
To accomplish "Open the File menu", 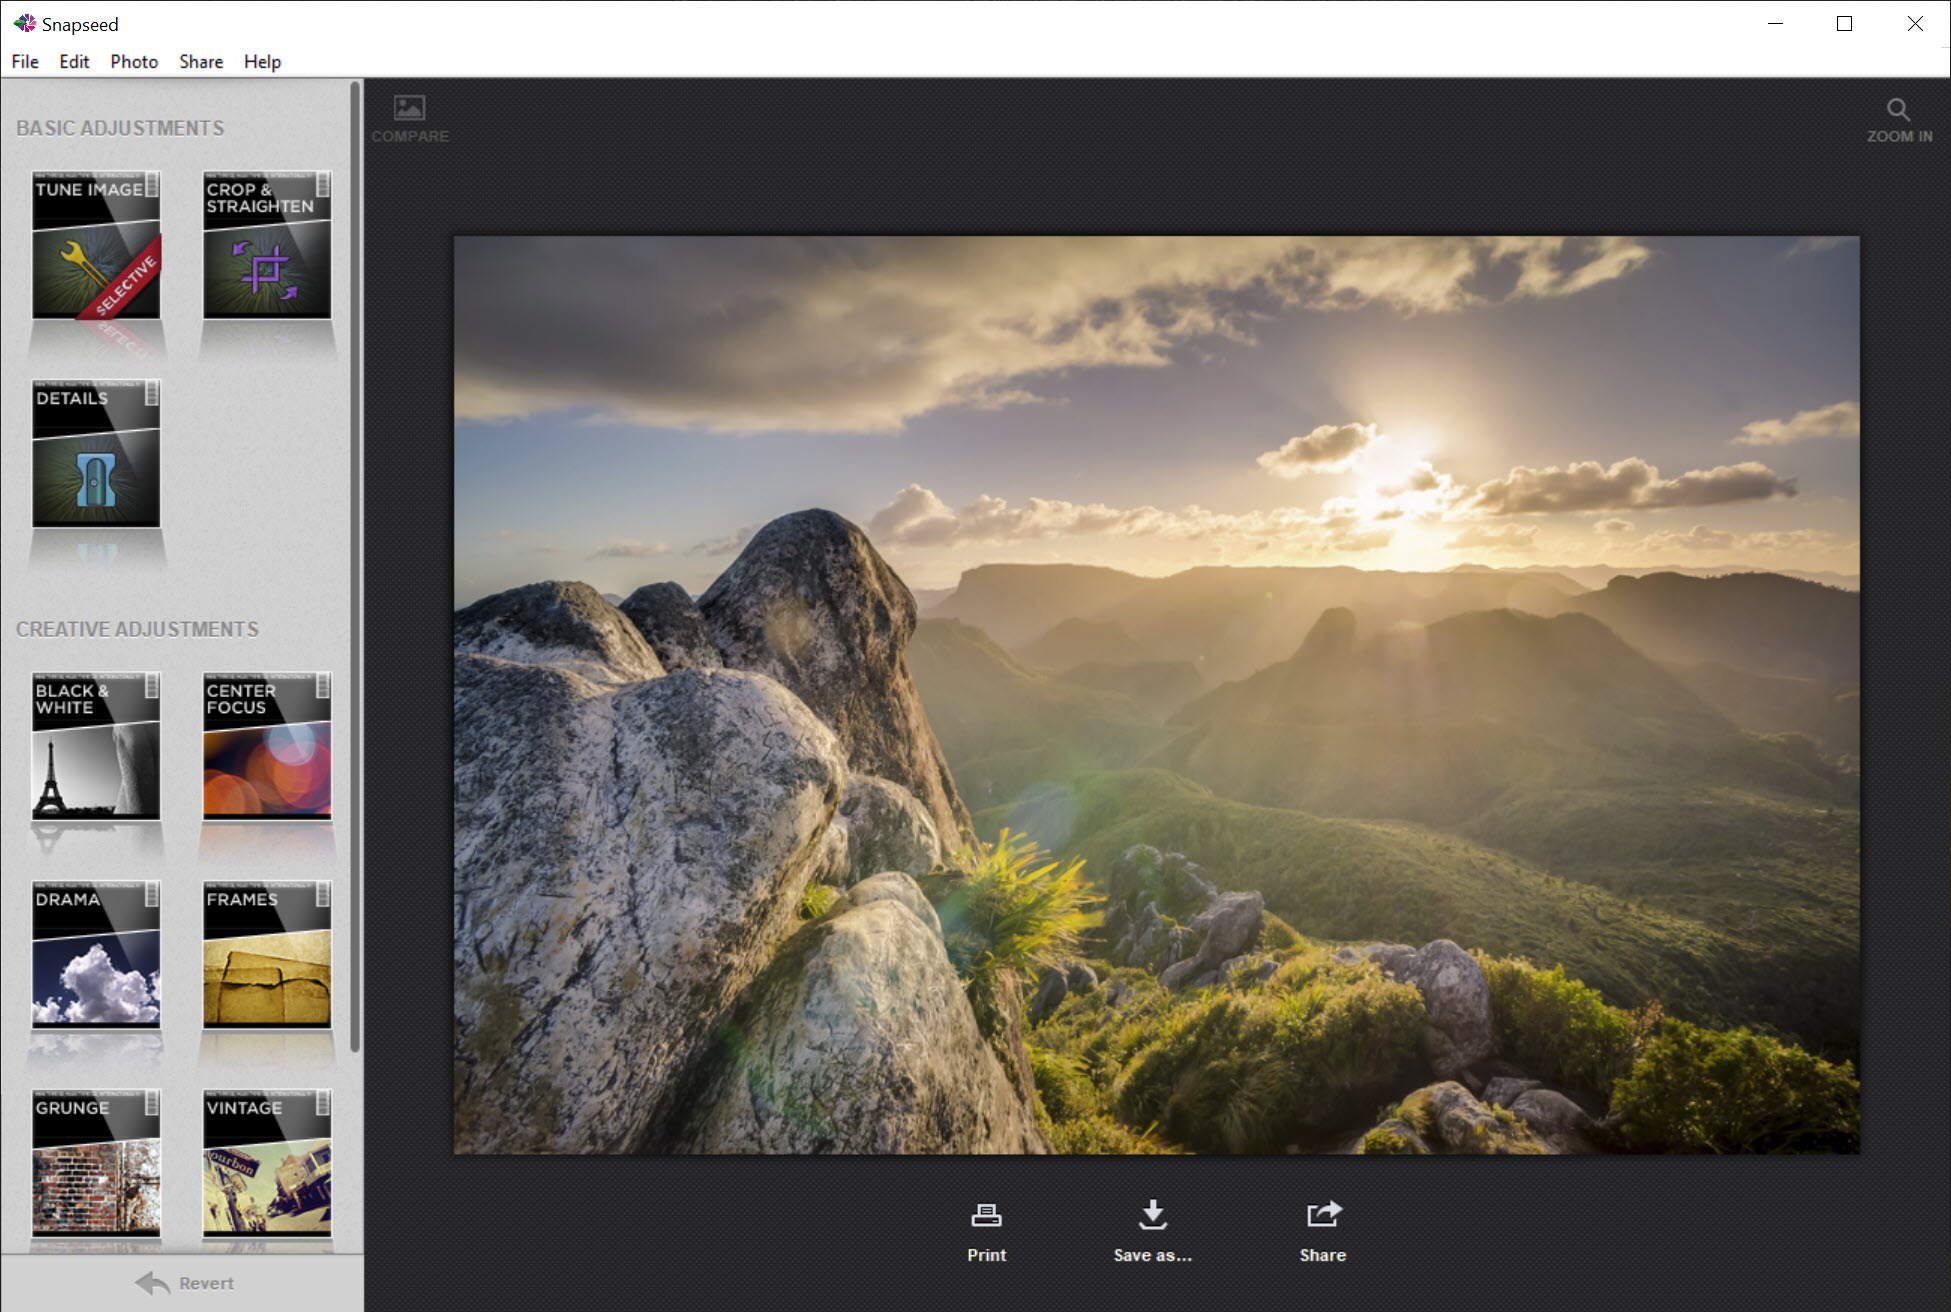I will pos(23,62).
